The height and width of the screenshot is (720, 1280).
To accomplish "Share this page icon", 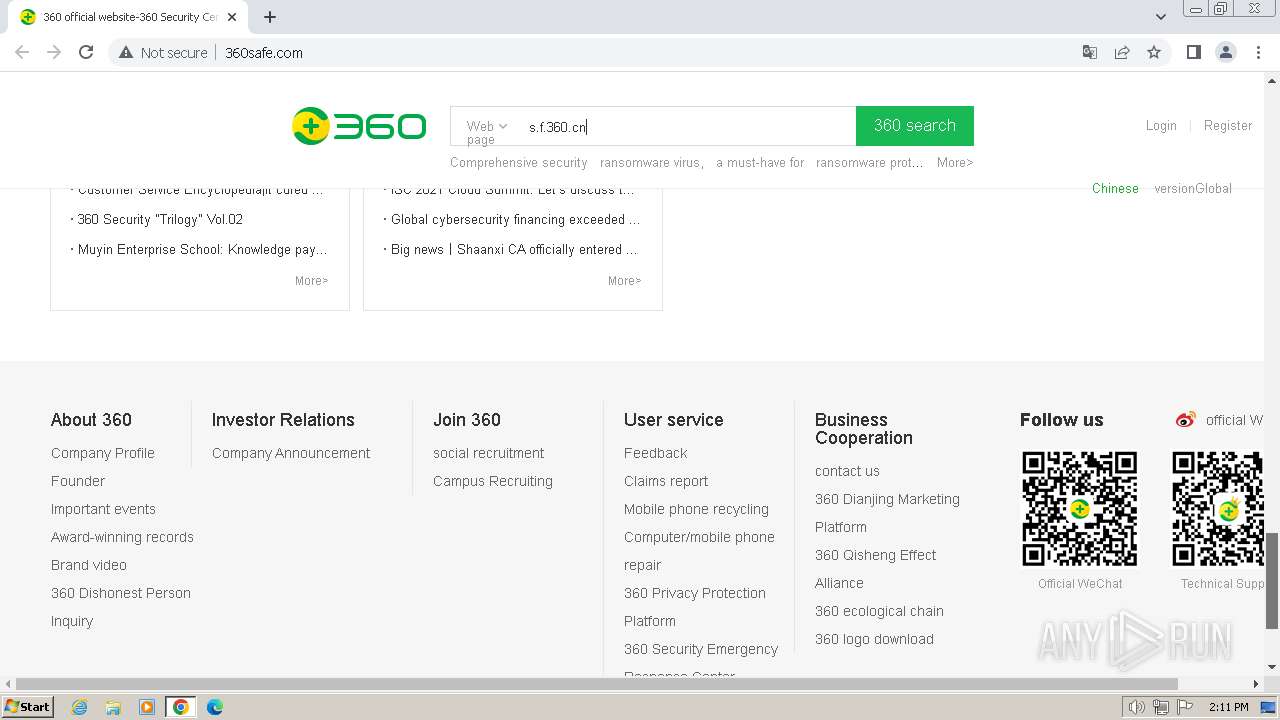I will [1122, 52].
